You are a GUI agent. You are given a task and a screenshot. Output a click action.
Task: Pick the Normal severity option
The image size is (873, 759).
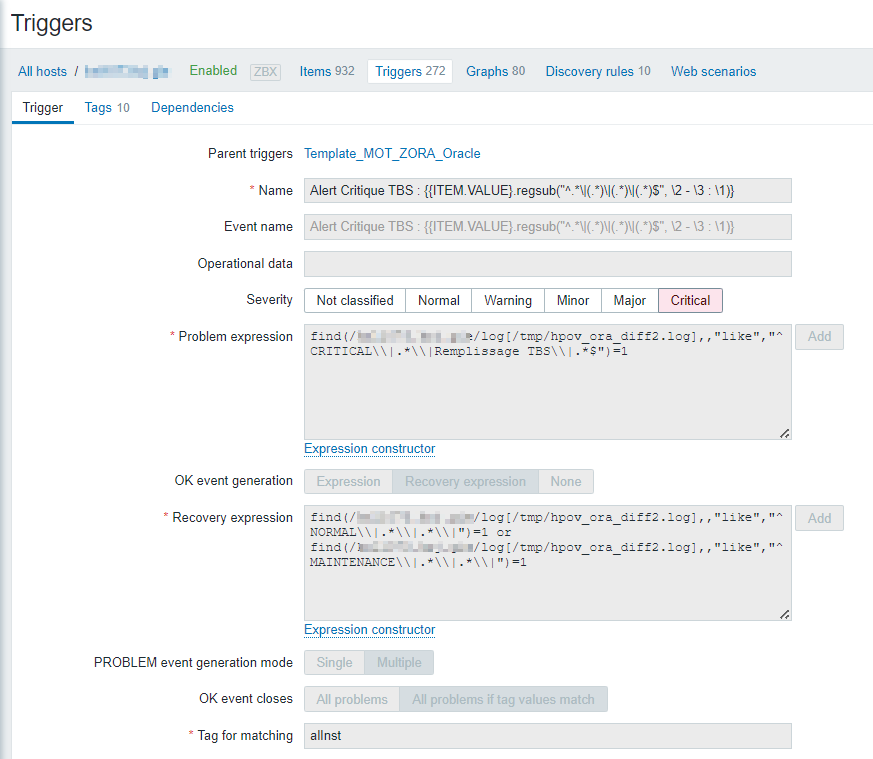(x=439, y=300)
